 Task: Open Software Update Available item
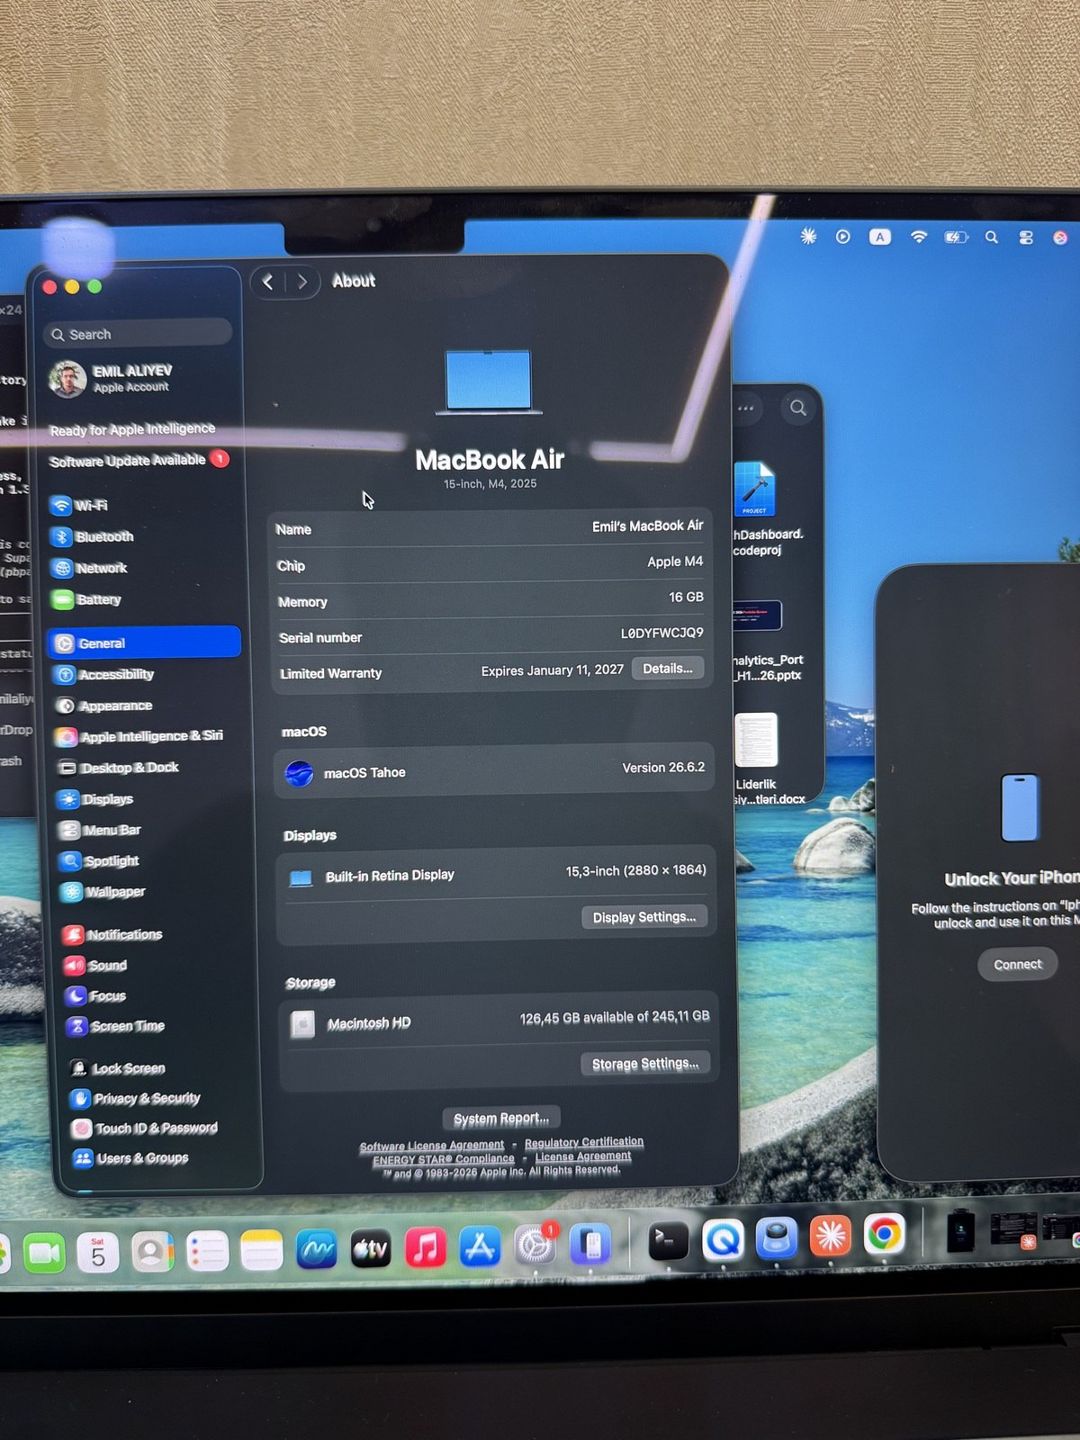(139, 461)
